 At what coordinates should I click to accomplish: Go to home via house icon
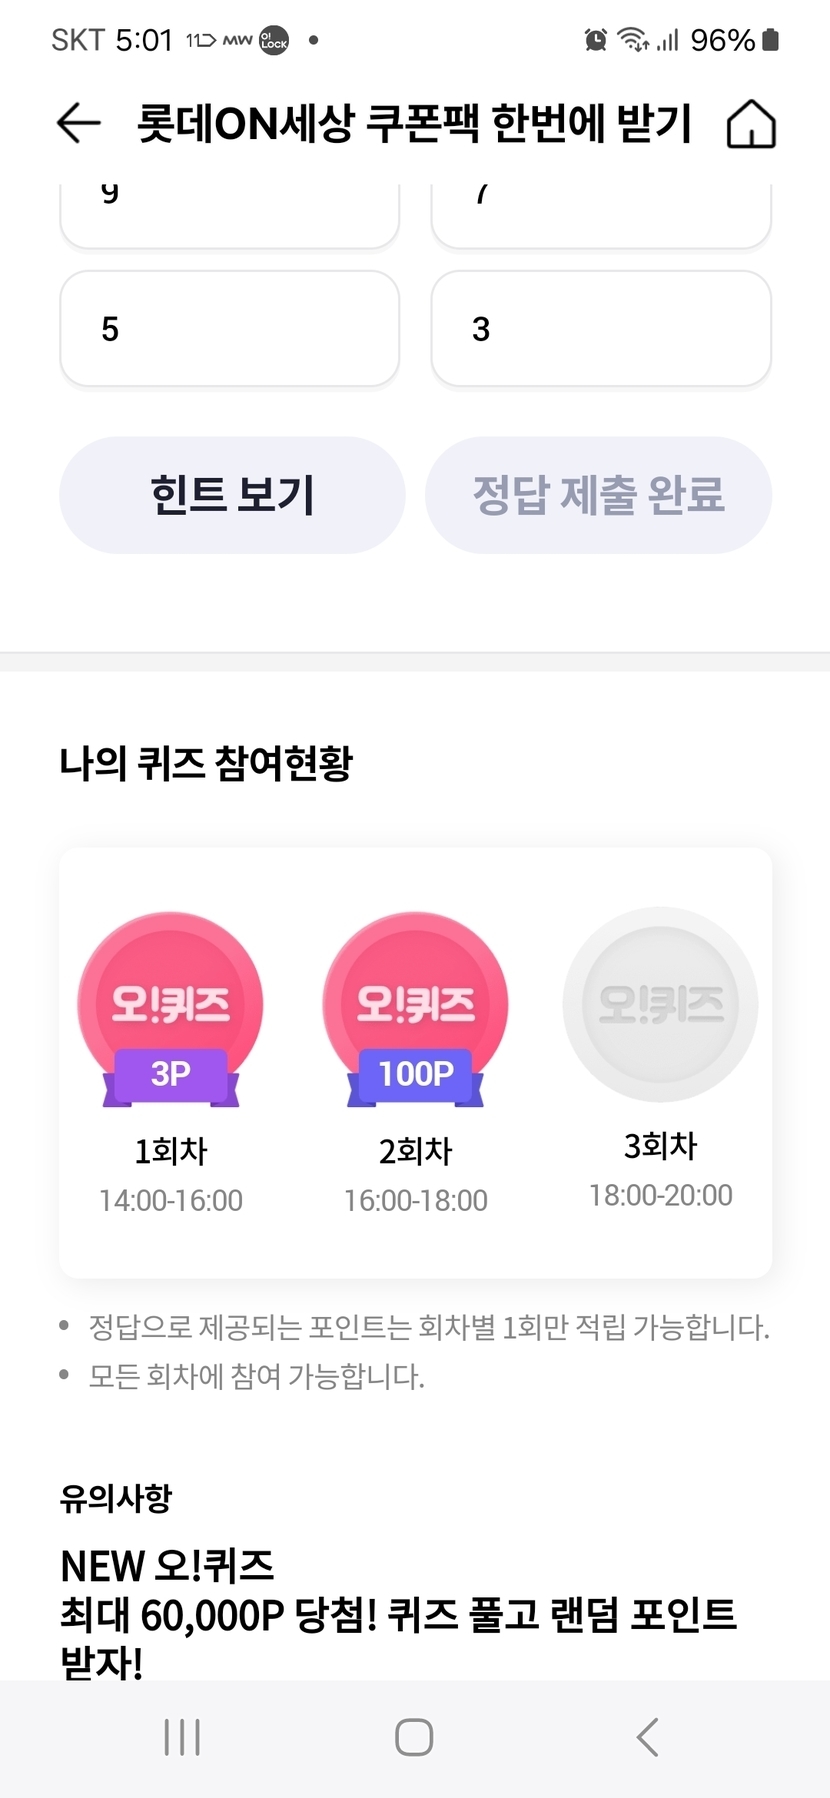coord(750,125)
